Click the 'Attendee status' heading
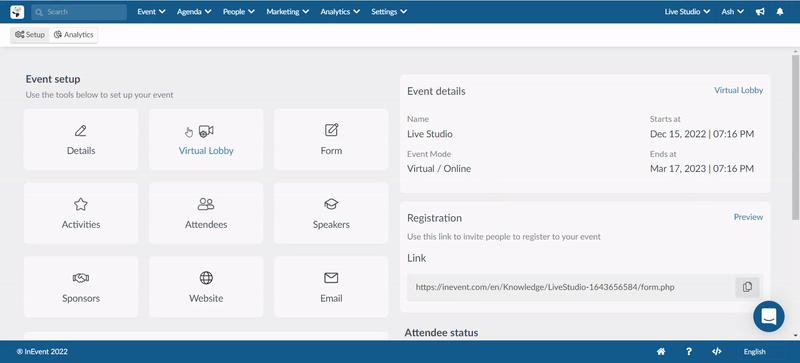 [441, 333]
